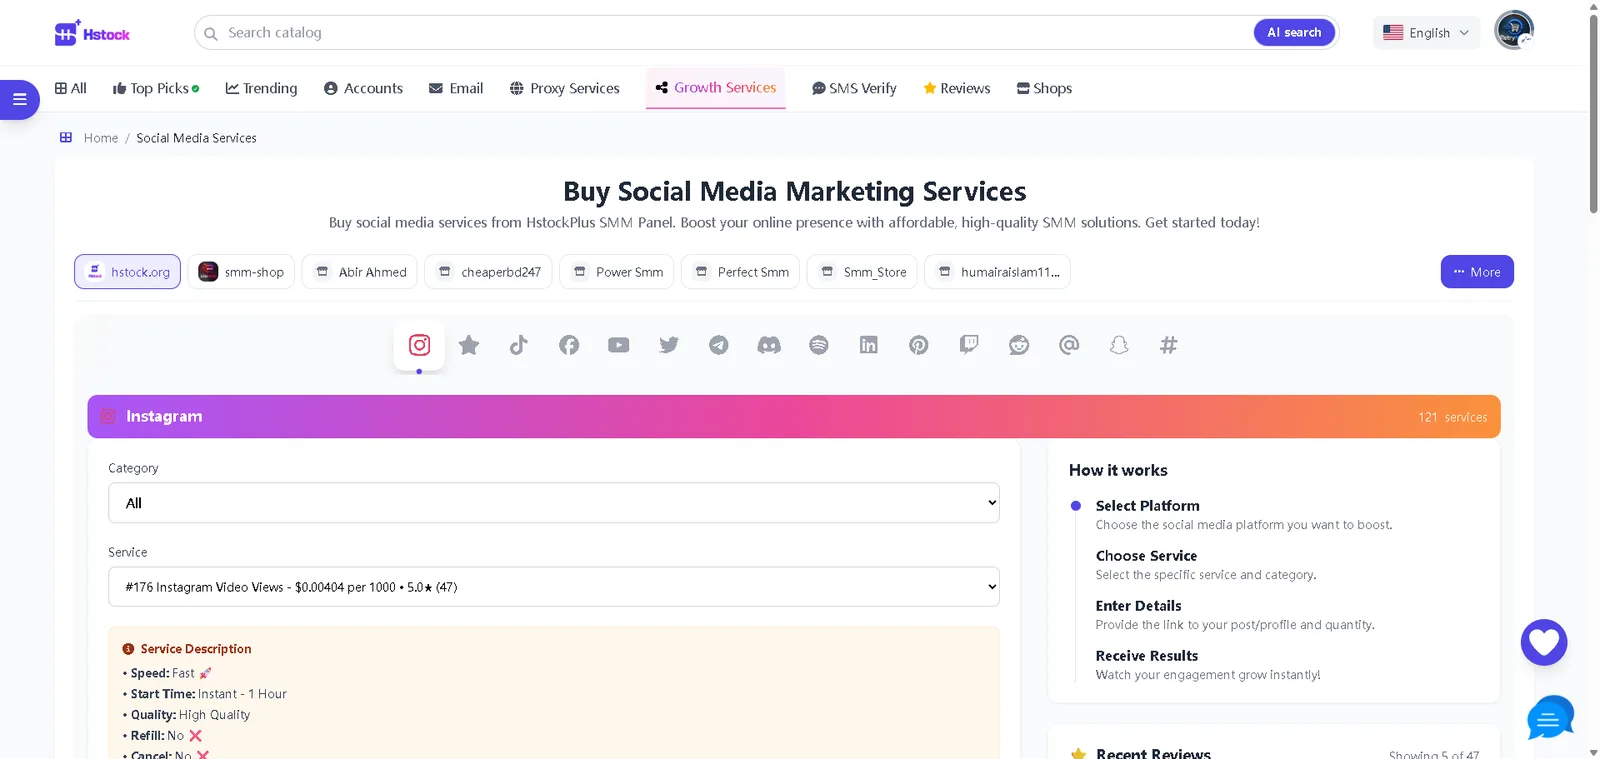
Task: Select the LinkedIn platform icon
Action: coord(869,345)
